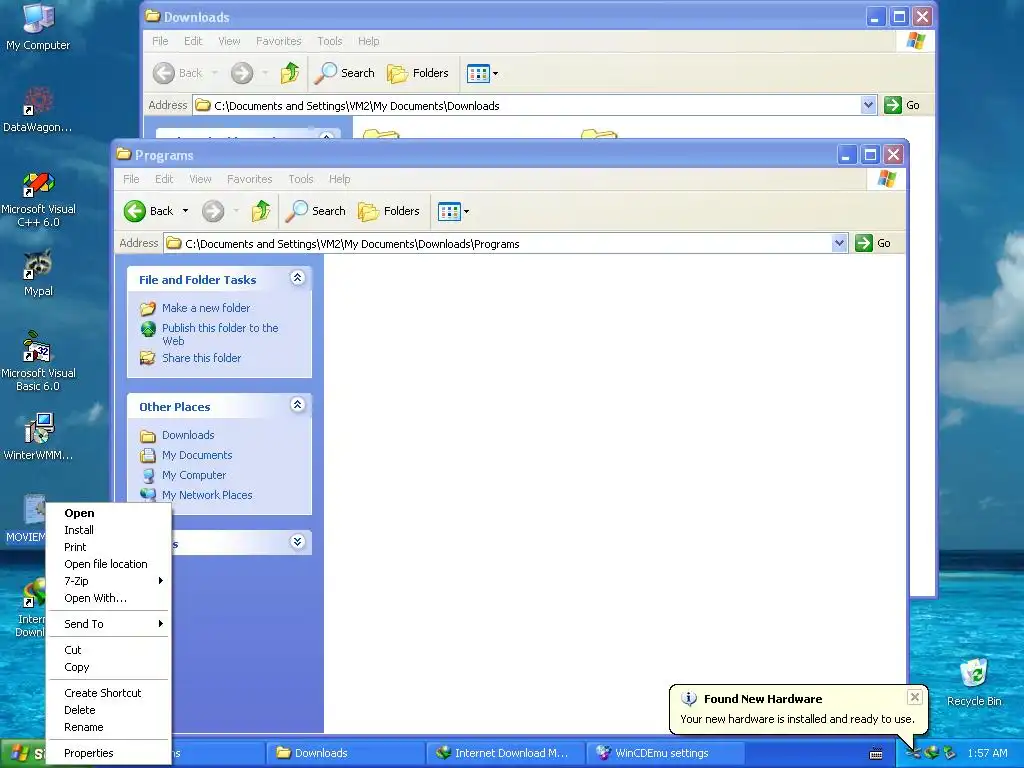1024x768 pixels.
Task: Click the Forward arrow in Programs window
Action: pyautogui.click(x=213, y=211)
